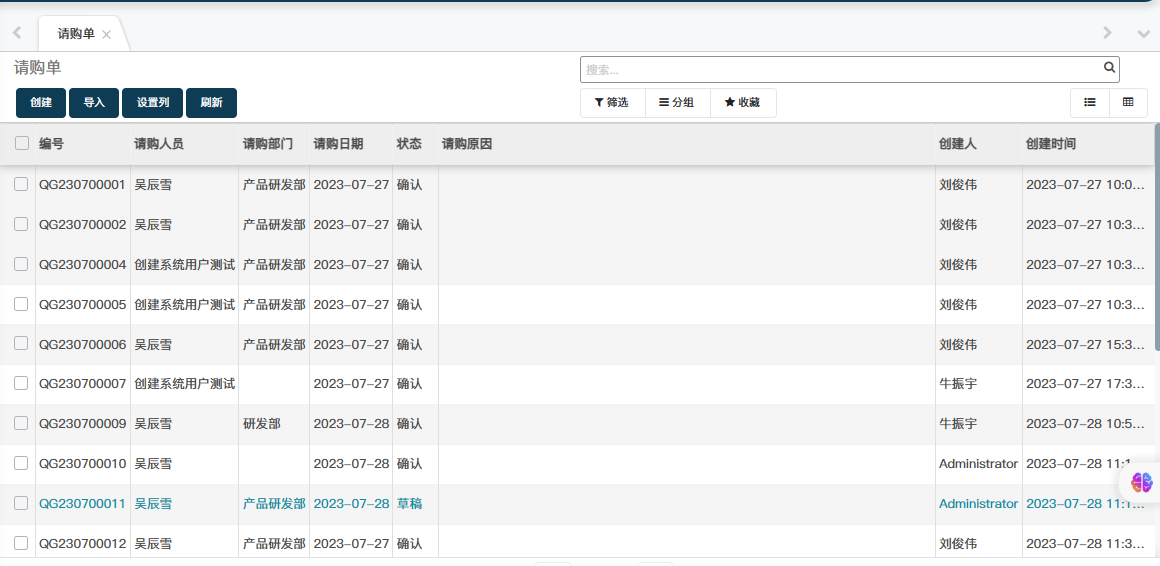
Task: Switch to list view icon
Action: (x=1090, y=102)
